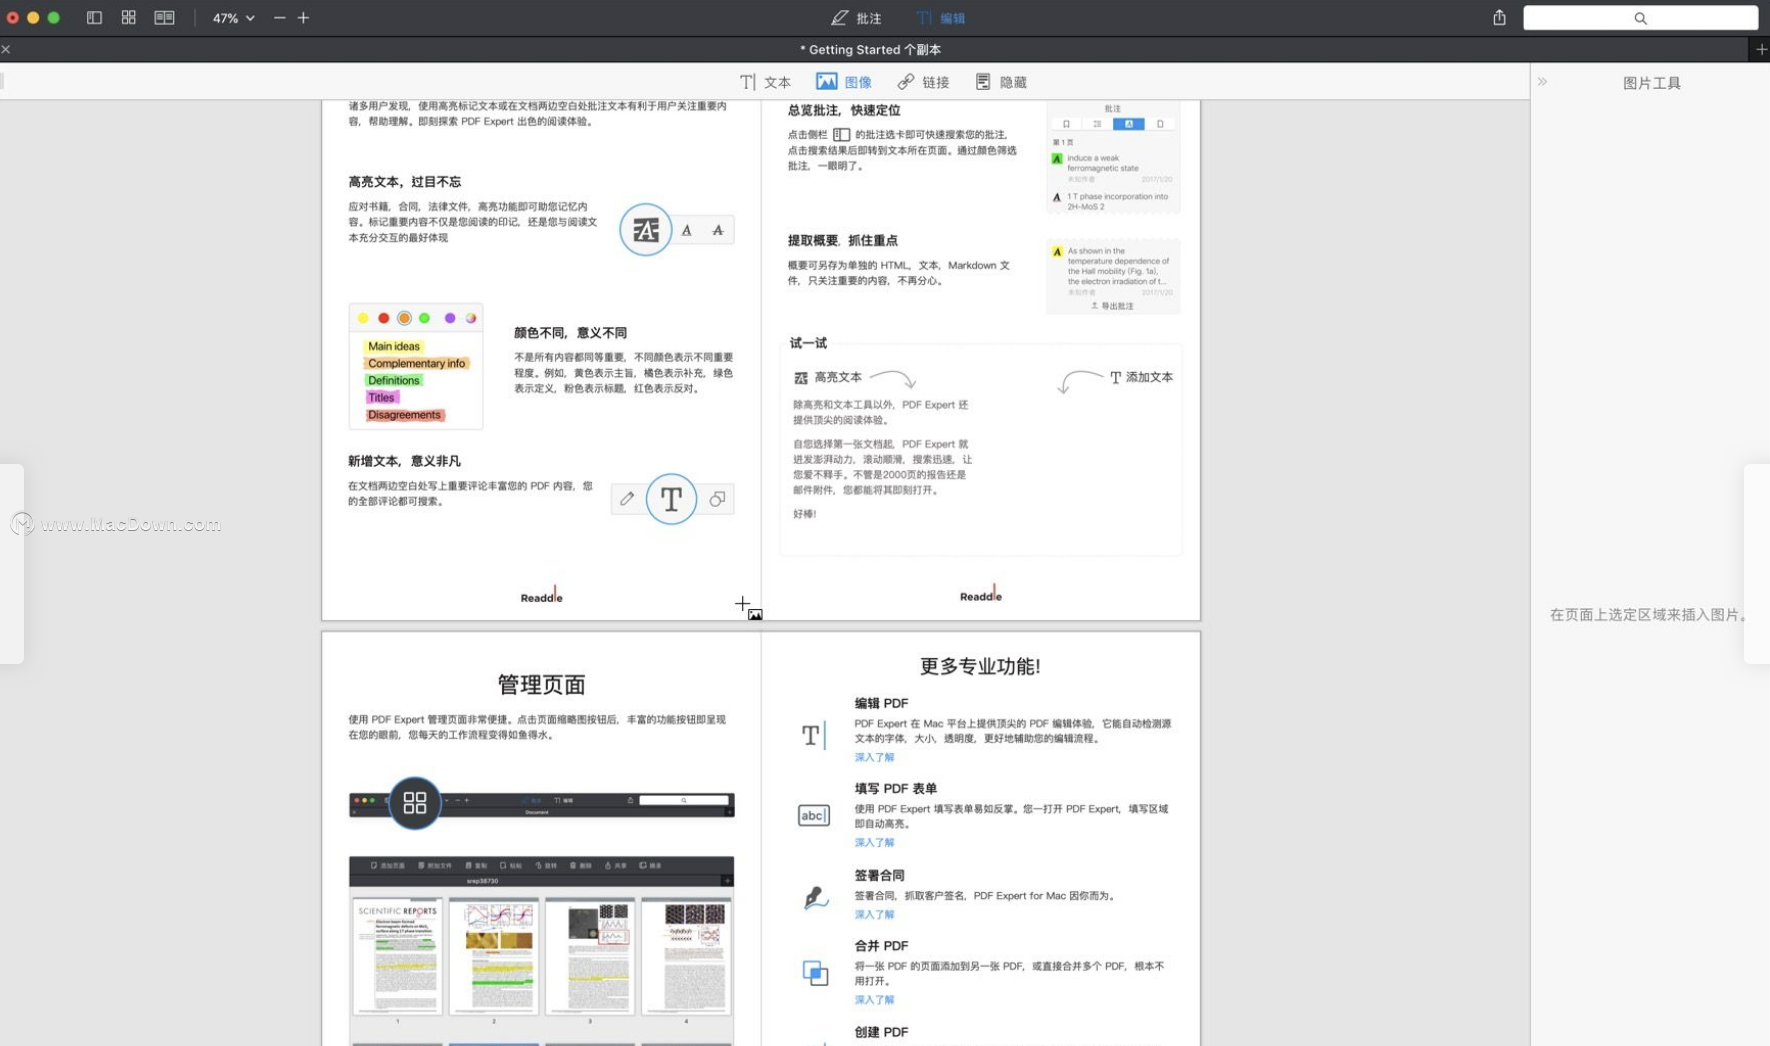This screenshot has width=1770, height=1046.
Task: Click the large highlight text icon
Action: (645, 230)
